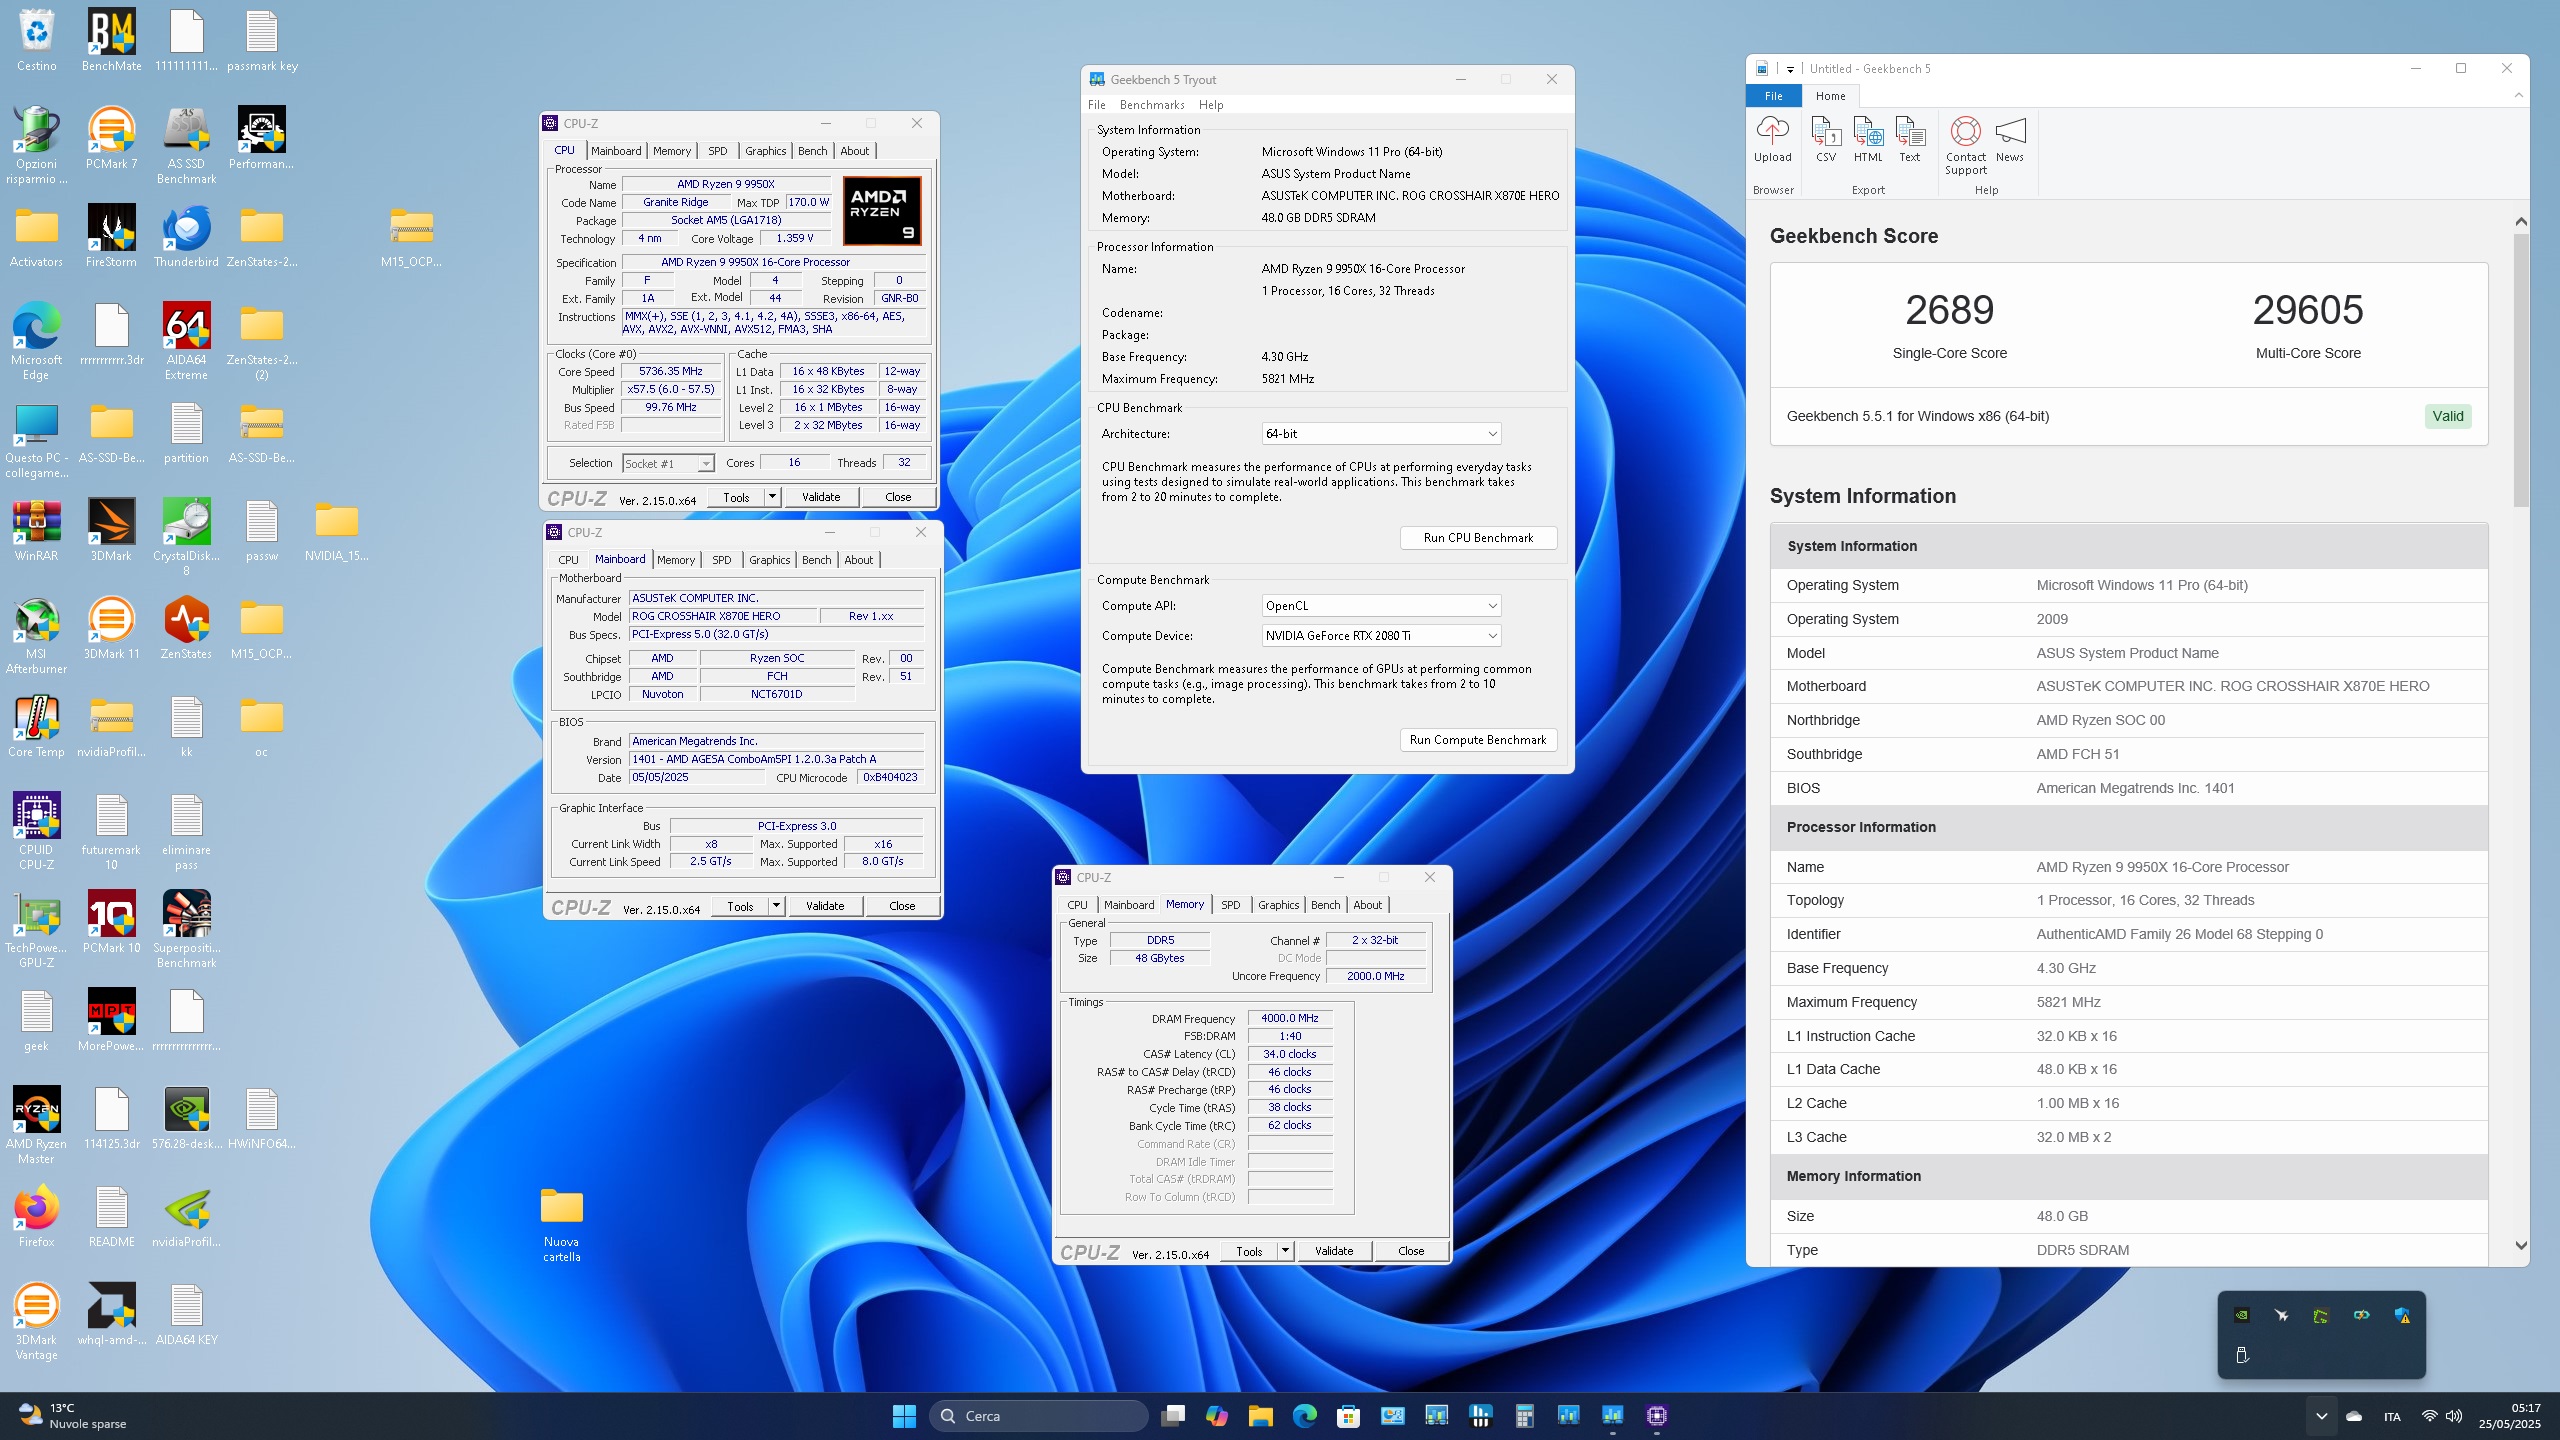Open the Architecture 64-bit dropdown

tap(1381, 433)
